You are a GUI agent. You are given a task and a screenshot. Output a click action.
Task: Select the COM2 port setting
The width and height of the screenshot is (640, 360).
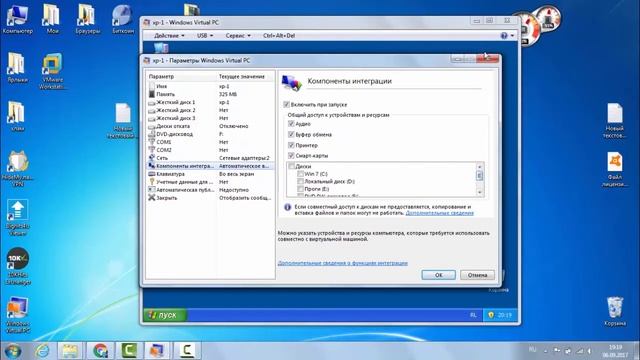tap(210, 150)
